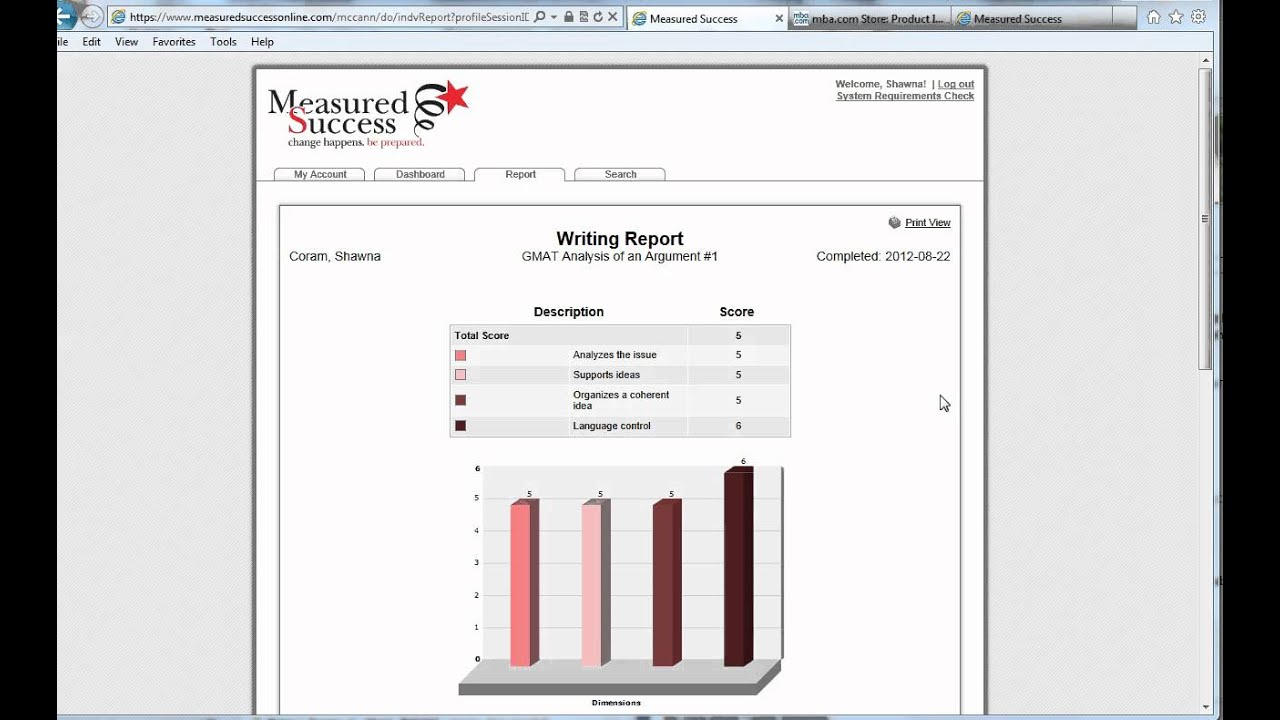Click the printer icon beside Print View

coord(894,222)
